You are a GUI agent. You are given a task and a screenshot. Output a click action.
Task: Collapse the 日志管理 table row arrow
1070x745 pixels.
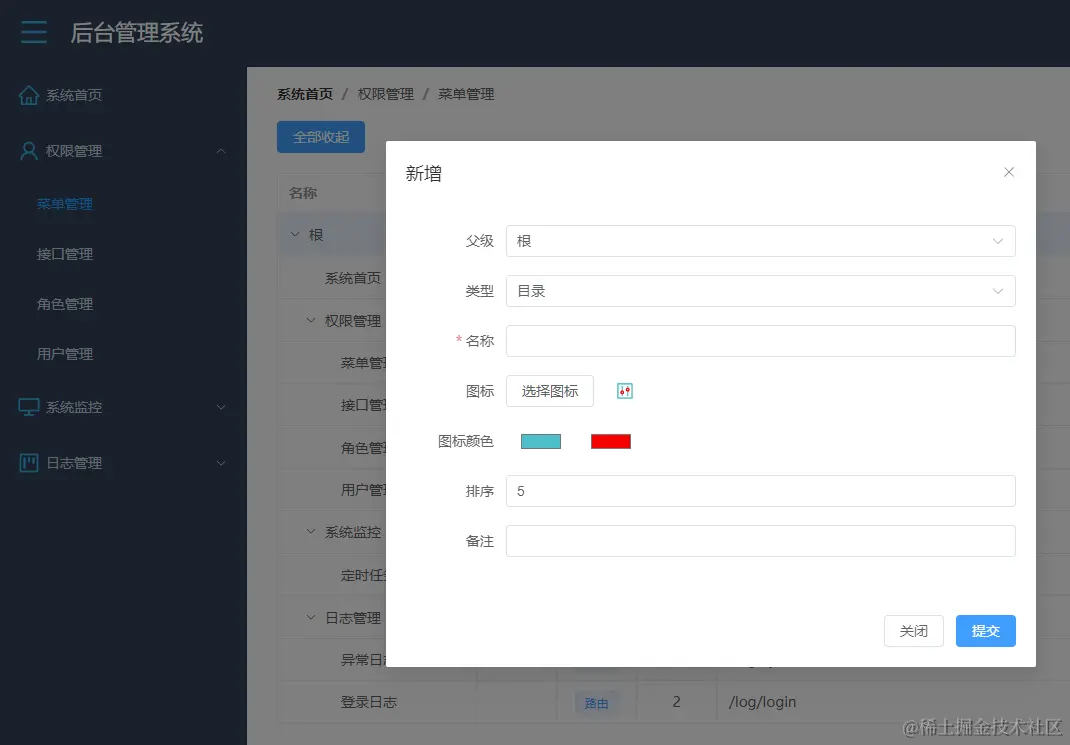tap(310, 617)
